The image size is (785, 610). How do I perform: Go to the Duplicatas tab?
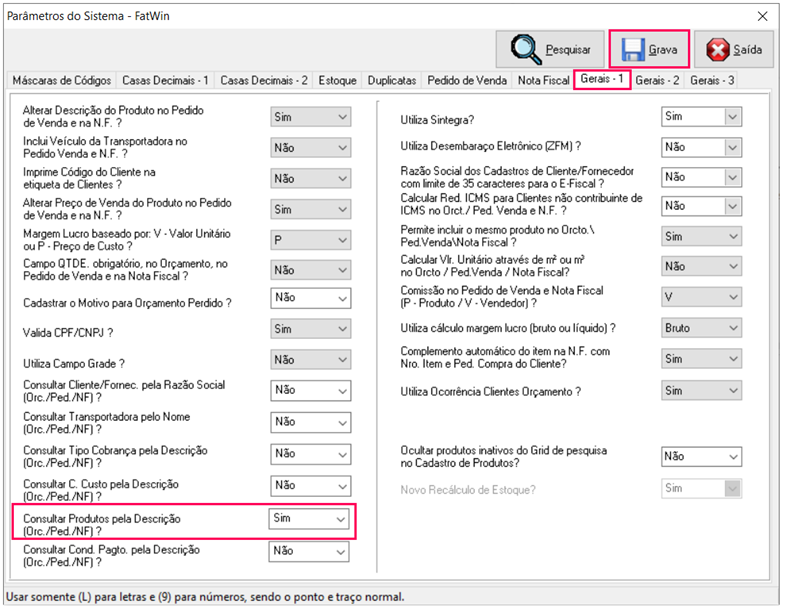point(392,80)
